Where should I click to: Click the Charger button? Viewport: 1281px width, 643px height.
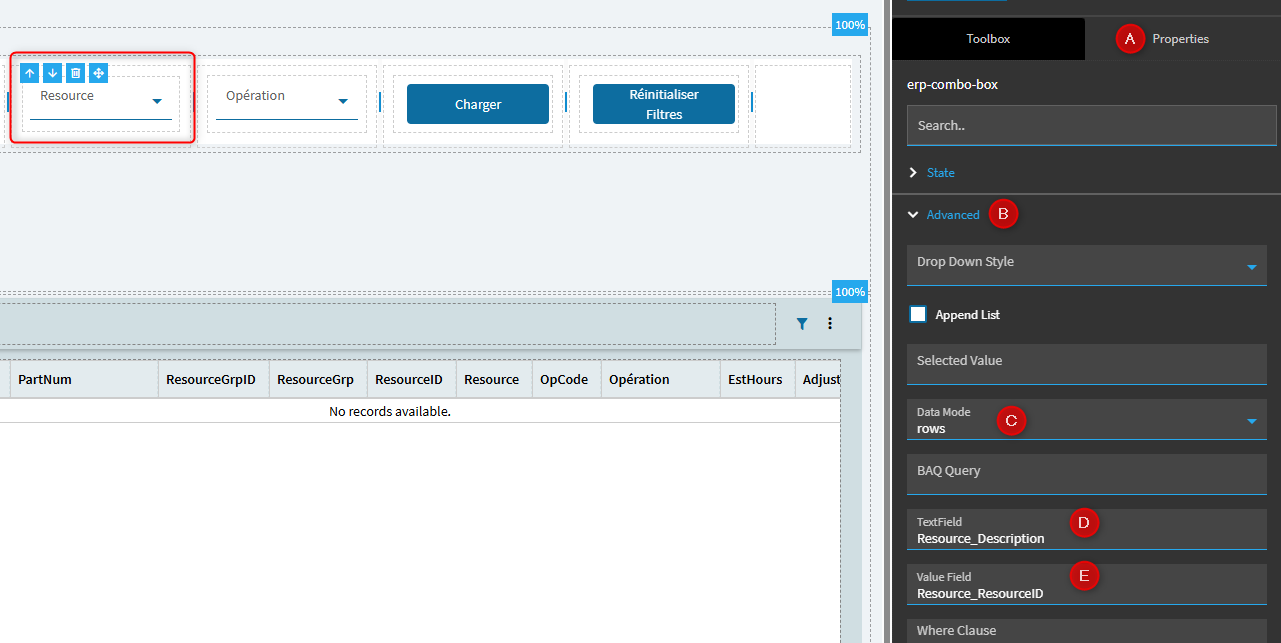point(478,104)
